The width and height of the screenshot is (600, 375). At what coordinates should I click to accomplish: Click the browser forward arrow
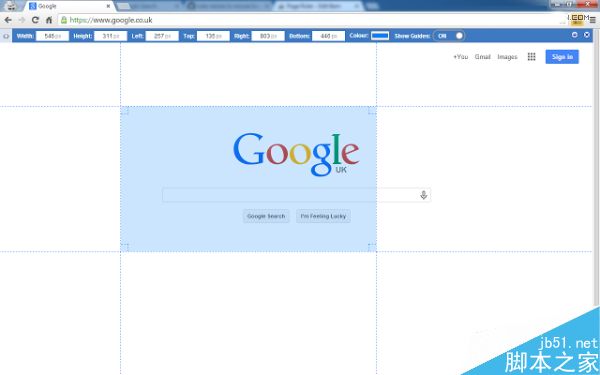point(22,20)
